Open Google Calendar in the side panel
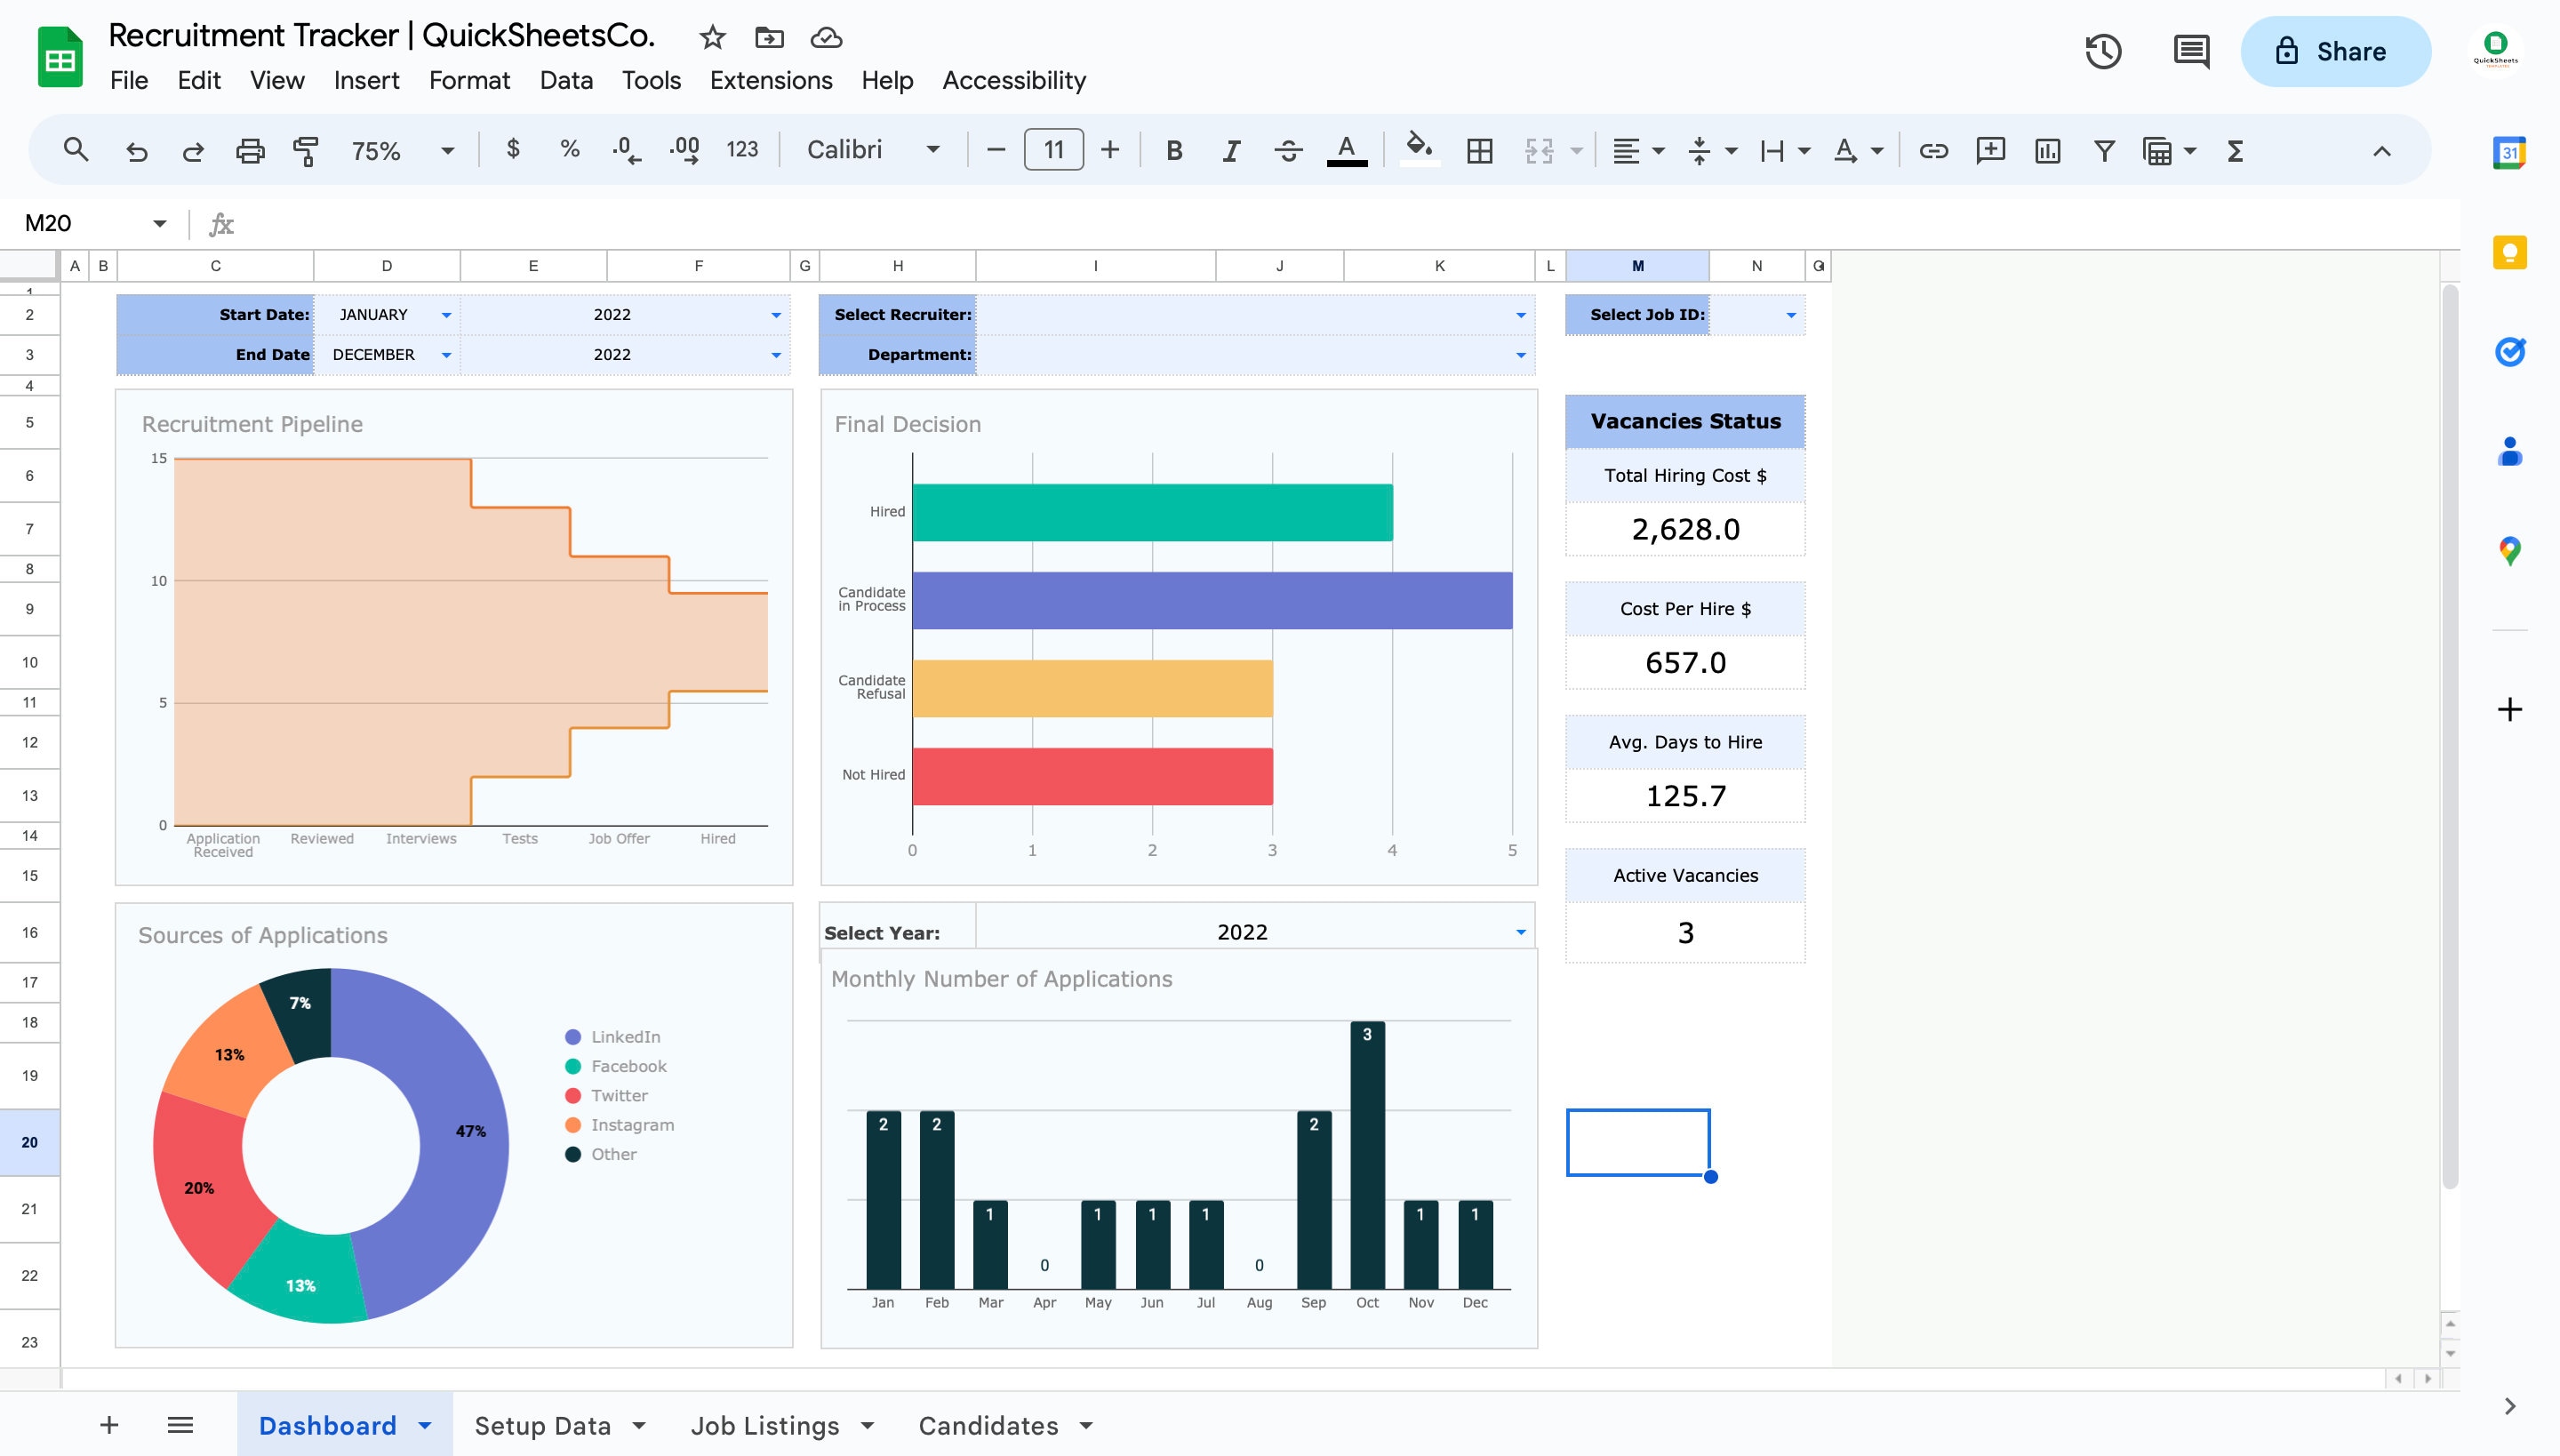 [2511, 152]
